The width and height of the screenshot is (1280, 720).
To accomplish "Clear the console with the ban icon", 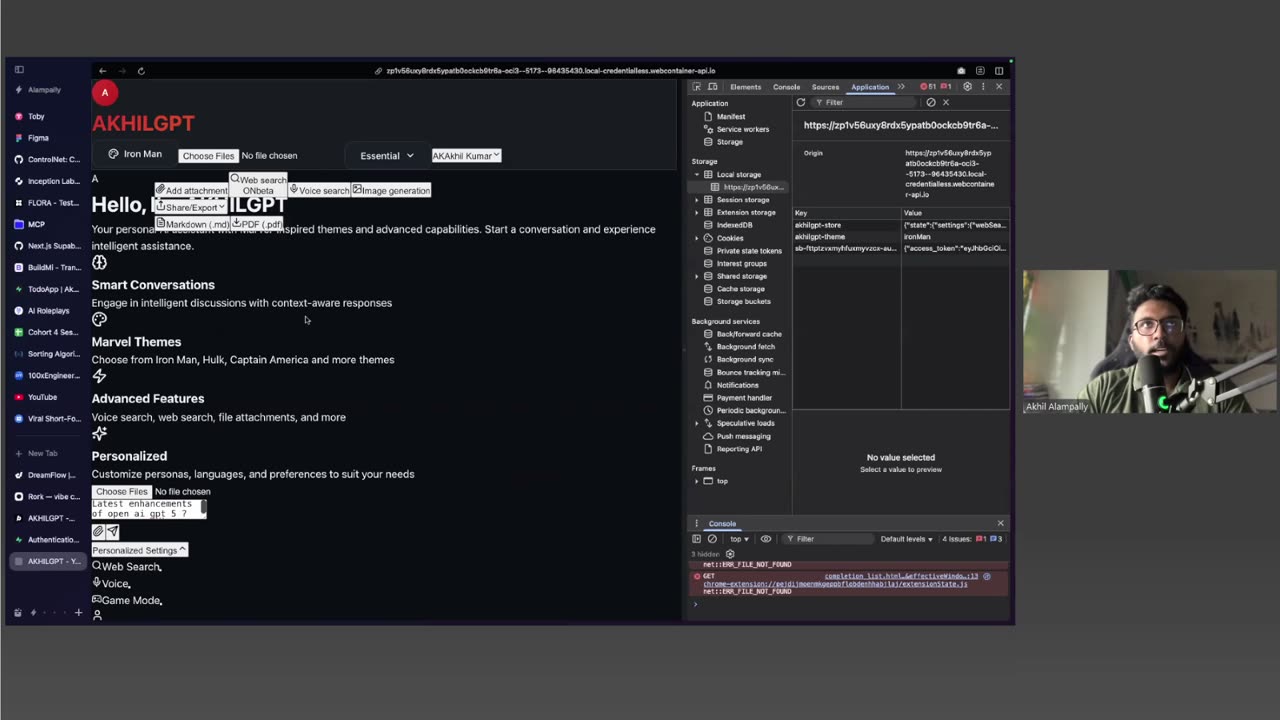I will pyautogui.click(x=712, y=539).
